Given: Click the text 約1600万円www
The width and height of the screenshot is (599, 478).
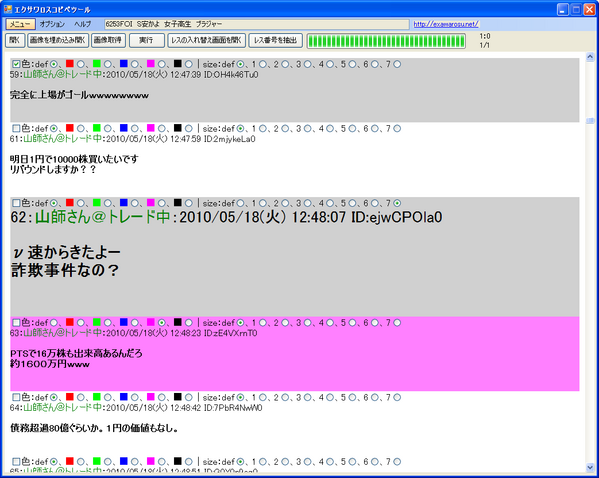Looking at the screenshot, I should click(50, 364).
